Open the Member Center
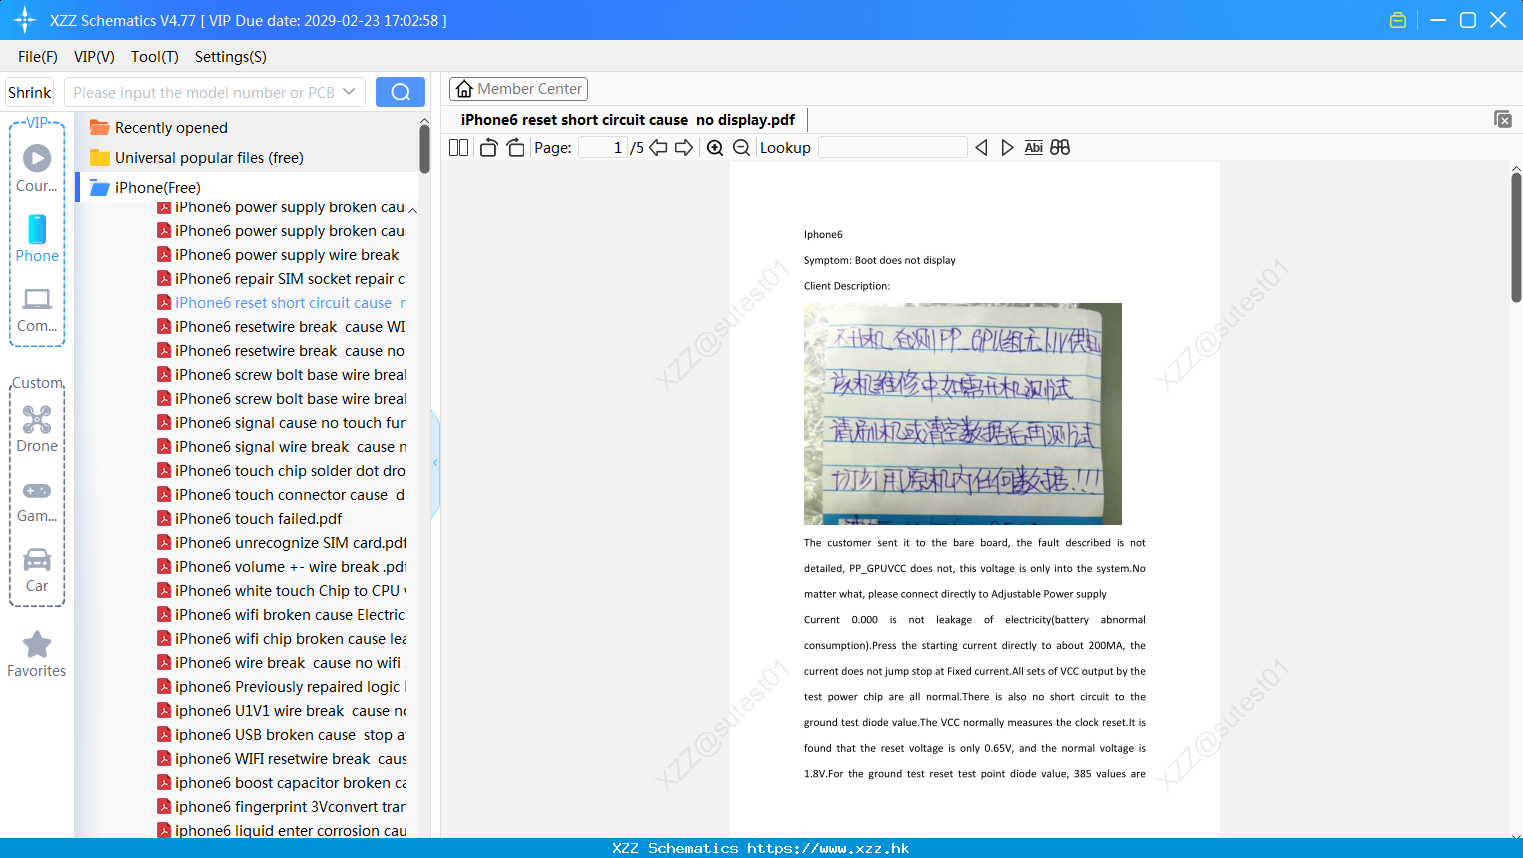Image resolution: width=1523 pixels, height=858 pixels. [518, 89]
